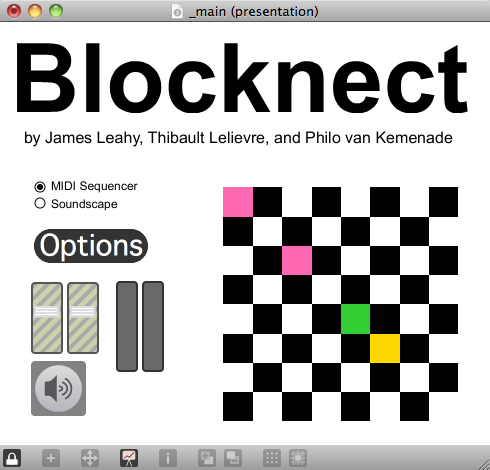Toggle the presentation mode icon
This screenshot has width=490, height=470.
(129, 458)
